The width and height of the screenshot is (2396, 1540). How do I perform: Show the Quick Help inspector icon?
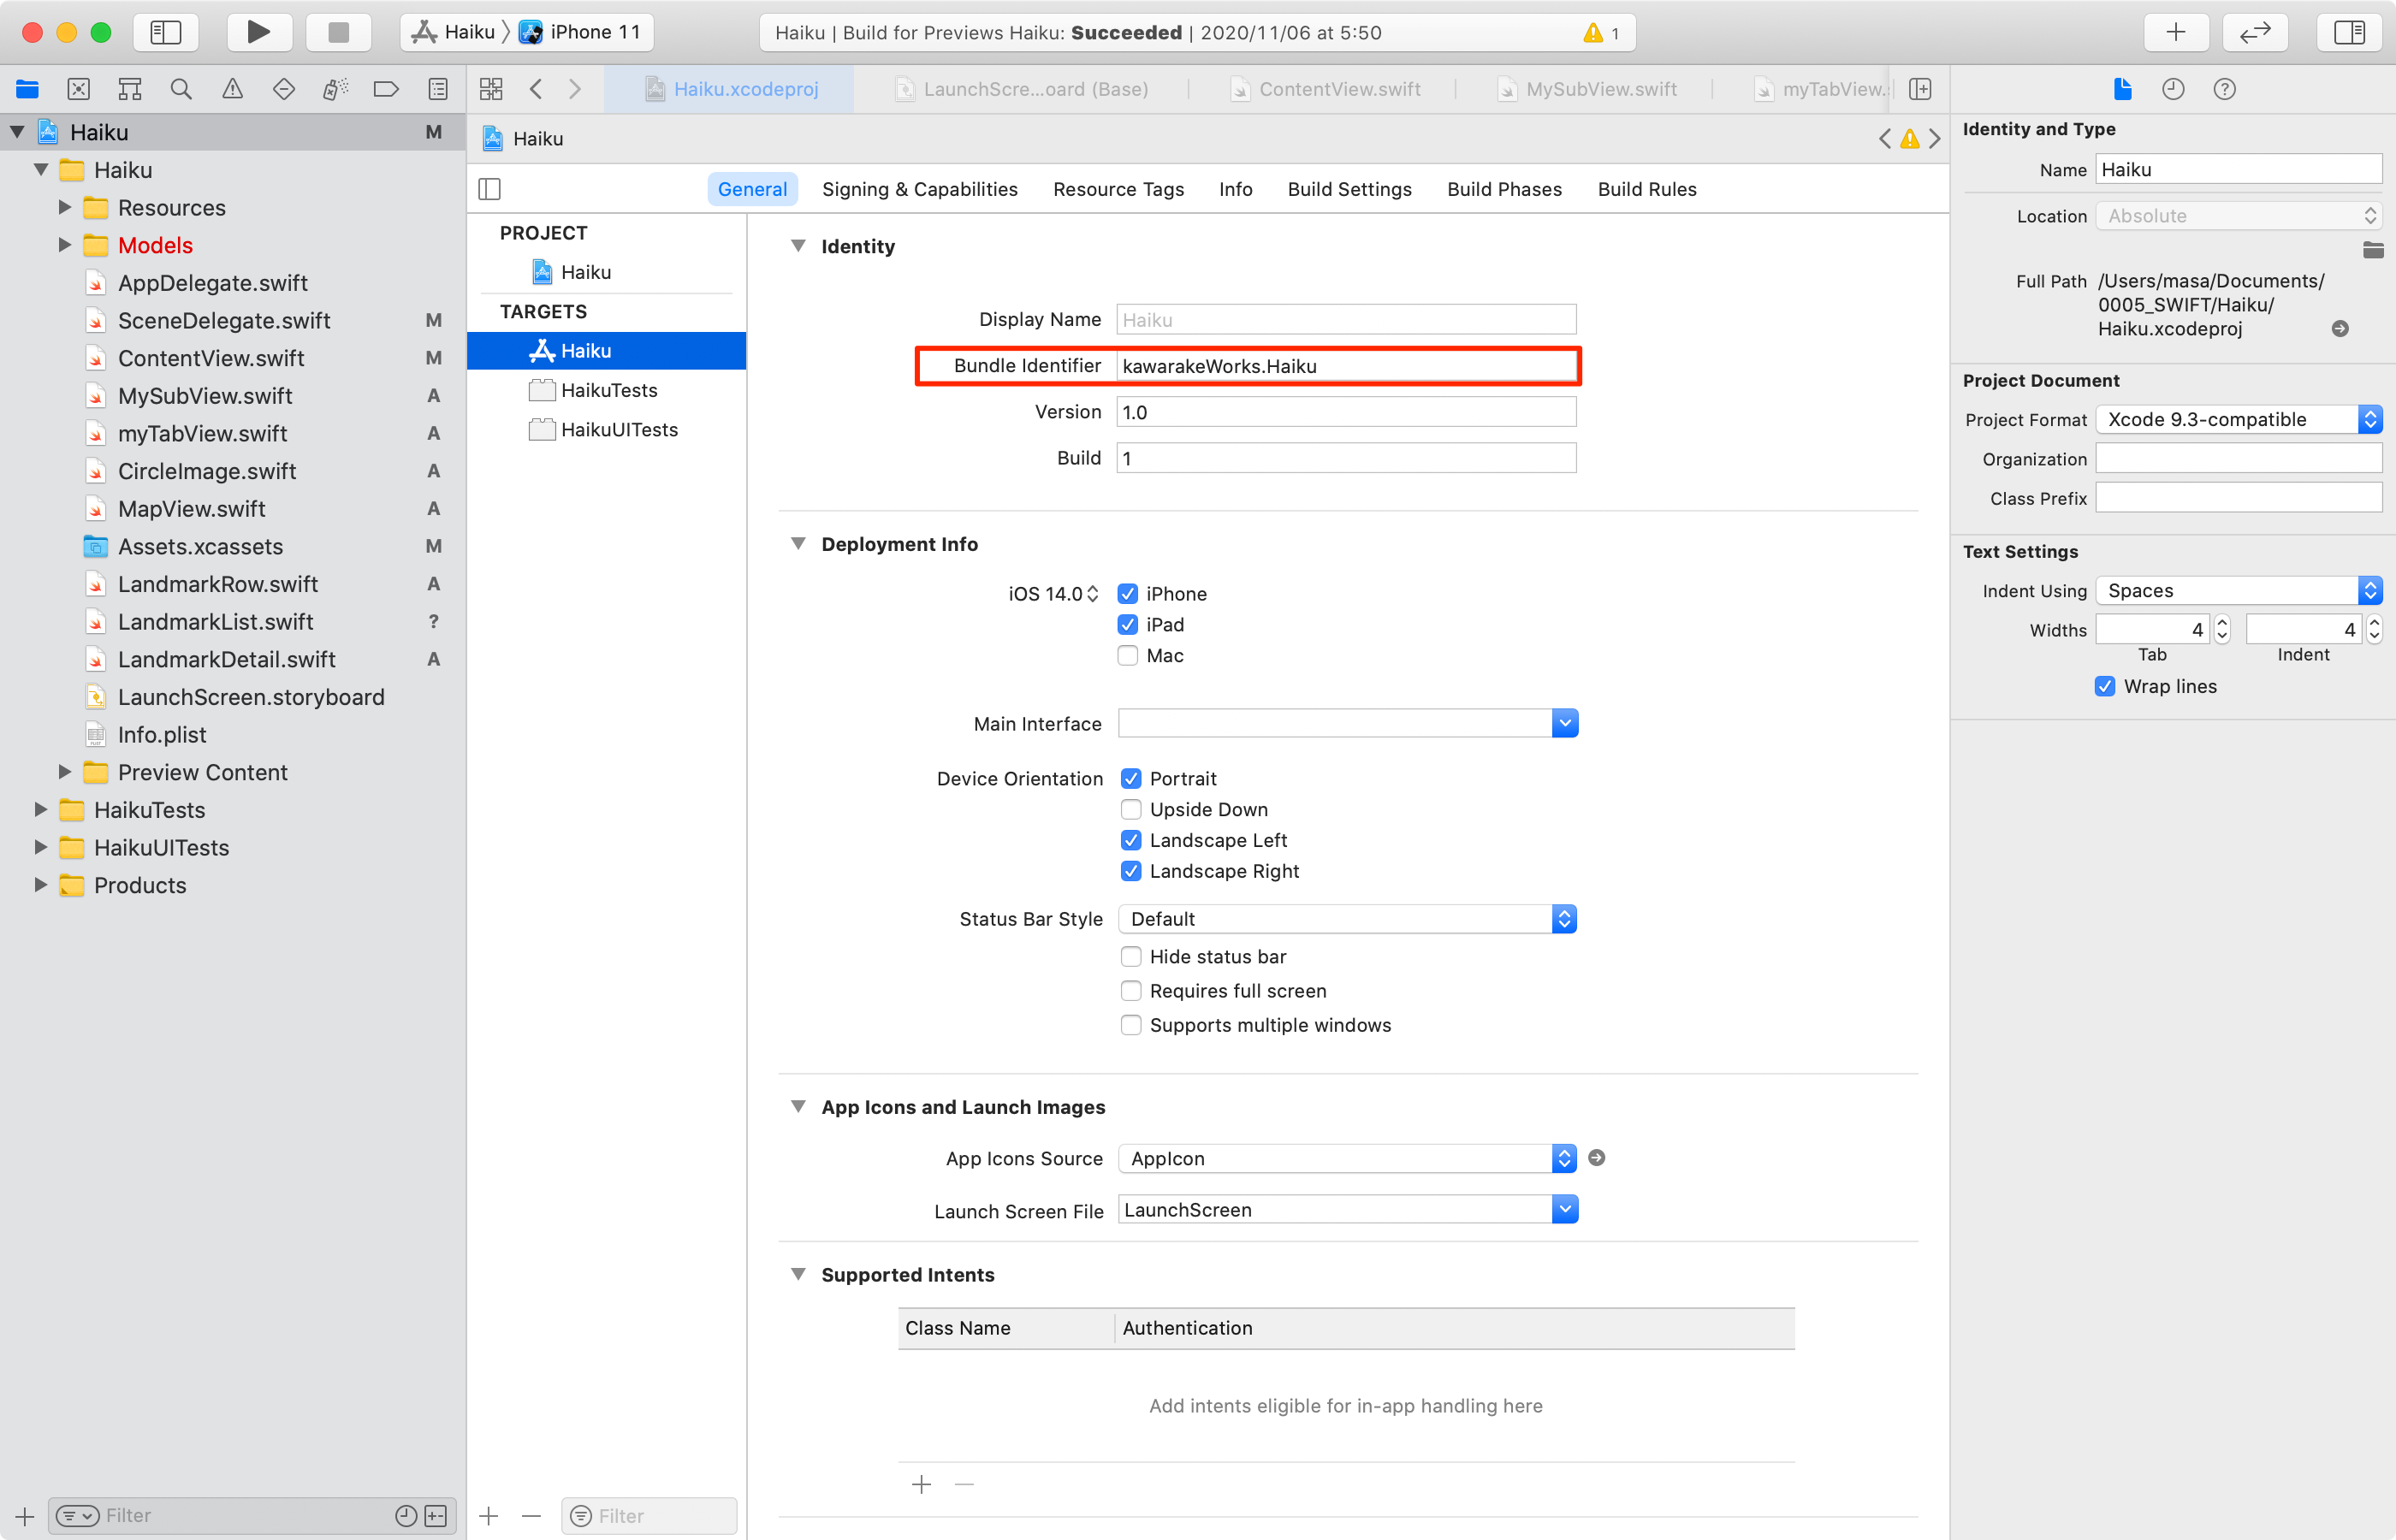(2224, 89)
